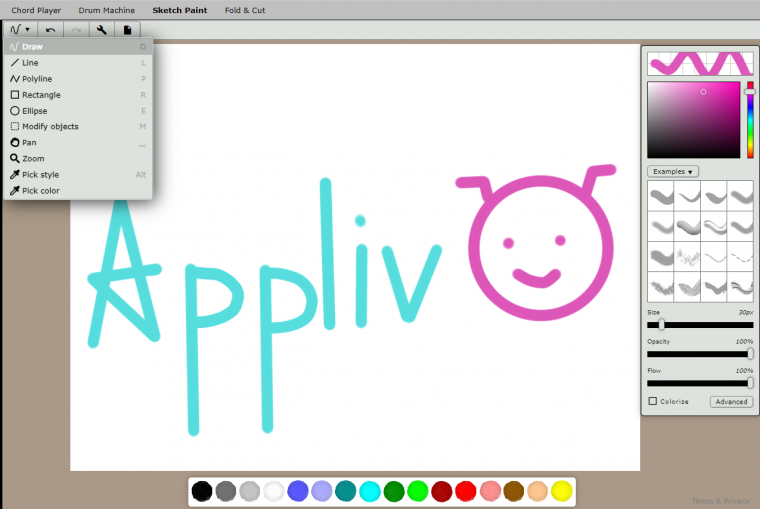This screenshot has height=509, width=760.
Task: Select dotted line brush in third row
Action: (x=714, y=257)
